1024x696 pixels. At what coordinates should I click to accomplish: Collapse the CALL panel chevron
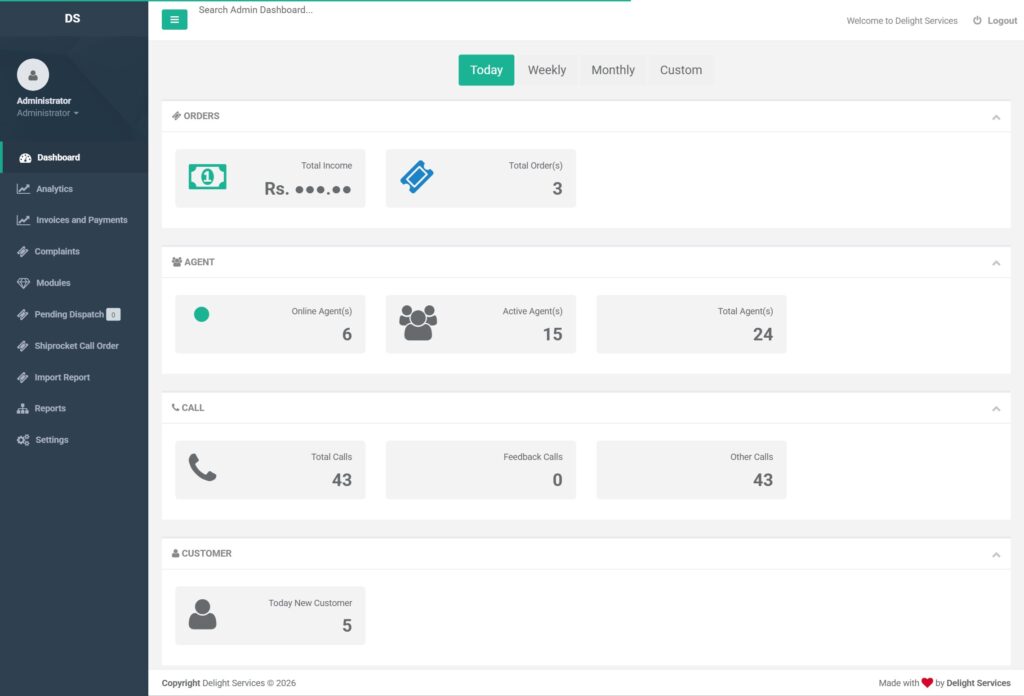click(x=996, y=409)
